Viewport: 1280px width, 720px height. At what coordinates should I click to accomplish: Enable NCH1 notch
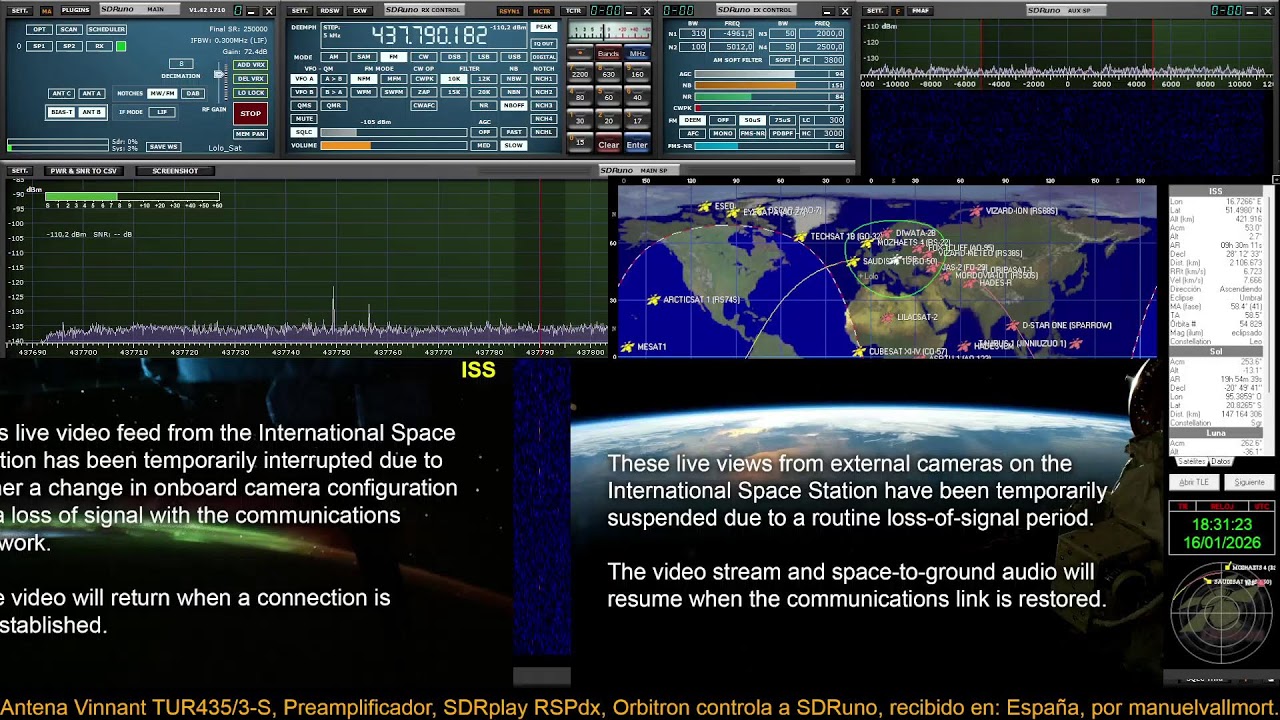click(544, 79)
